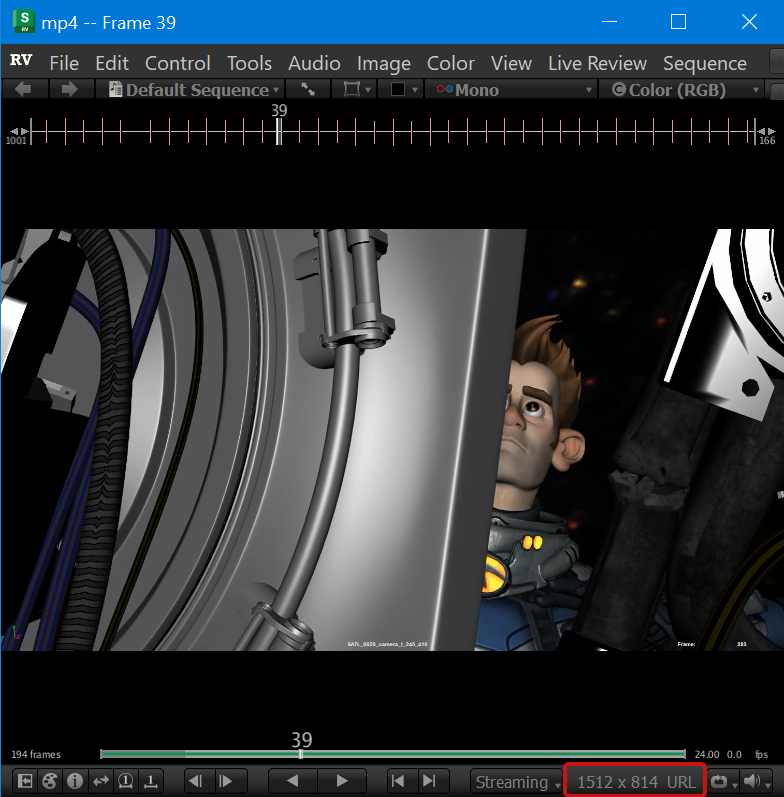
Task: Open the Color menu
Action: click(450, 64)
